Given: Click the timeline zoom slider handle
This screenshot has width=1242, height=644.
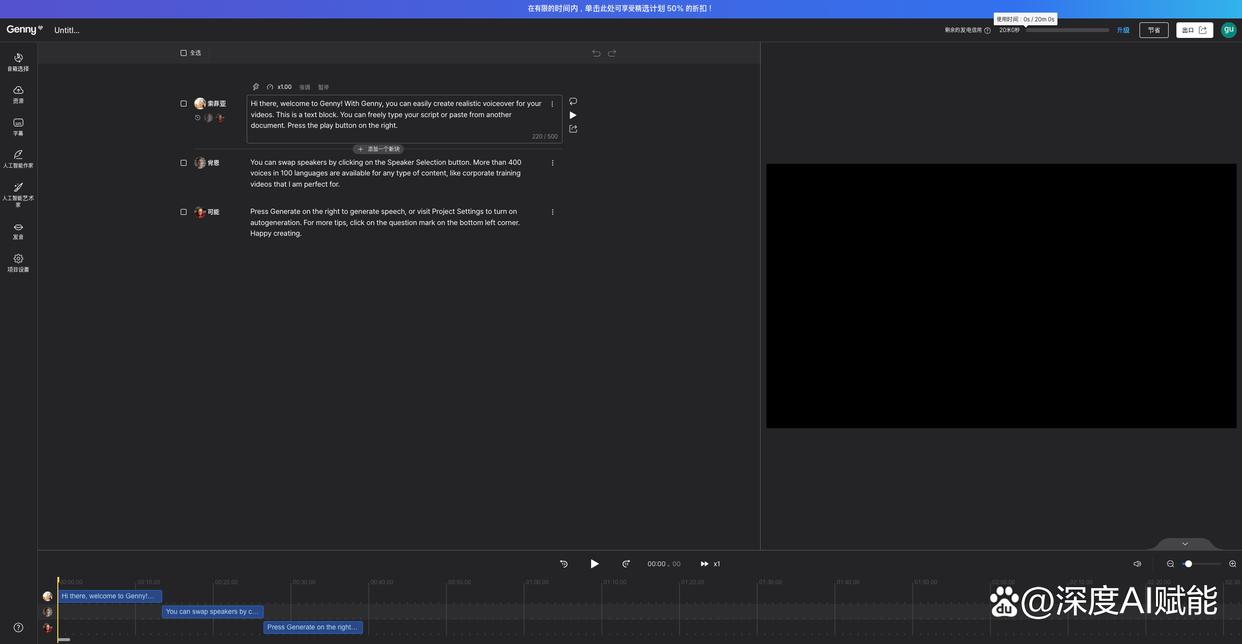Looking at the screenshot, I should [x=1188, y=564].
